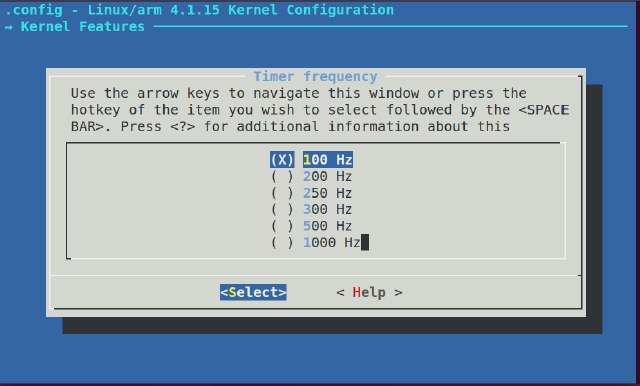Choose the 200 Hz radio parentheses
Viewport: 640px width, 386px height.
pyautogui.click(x=282, y=176)
